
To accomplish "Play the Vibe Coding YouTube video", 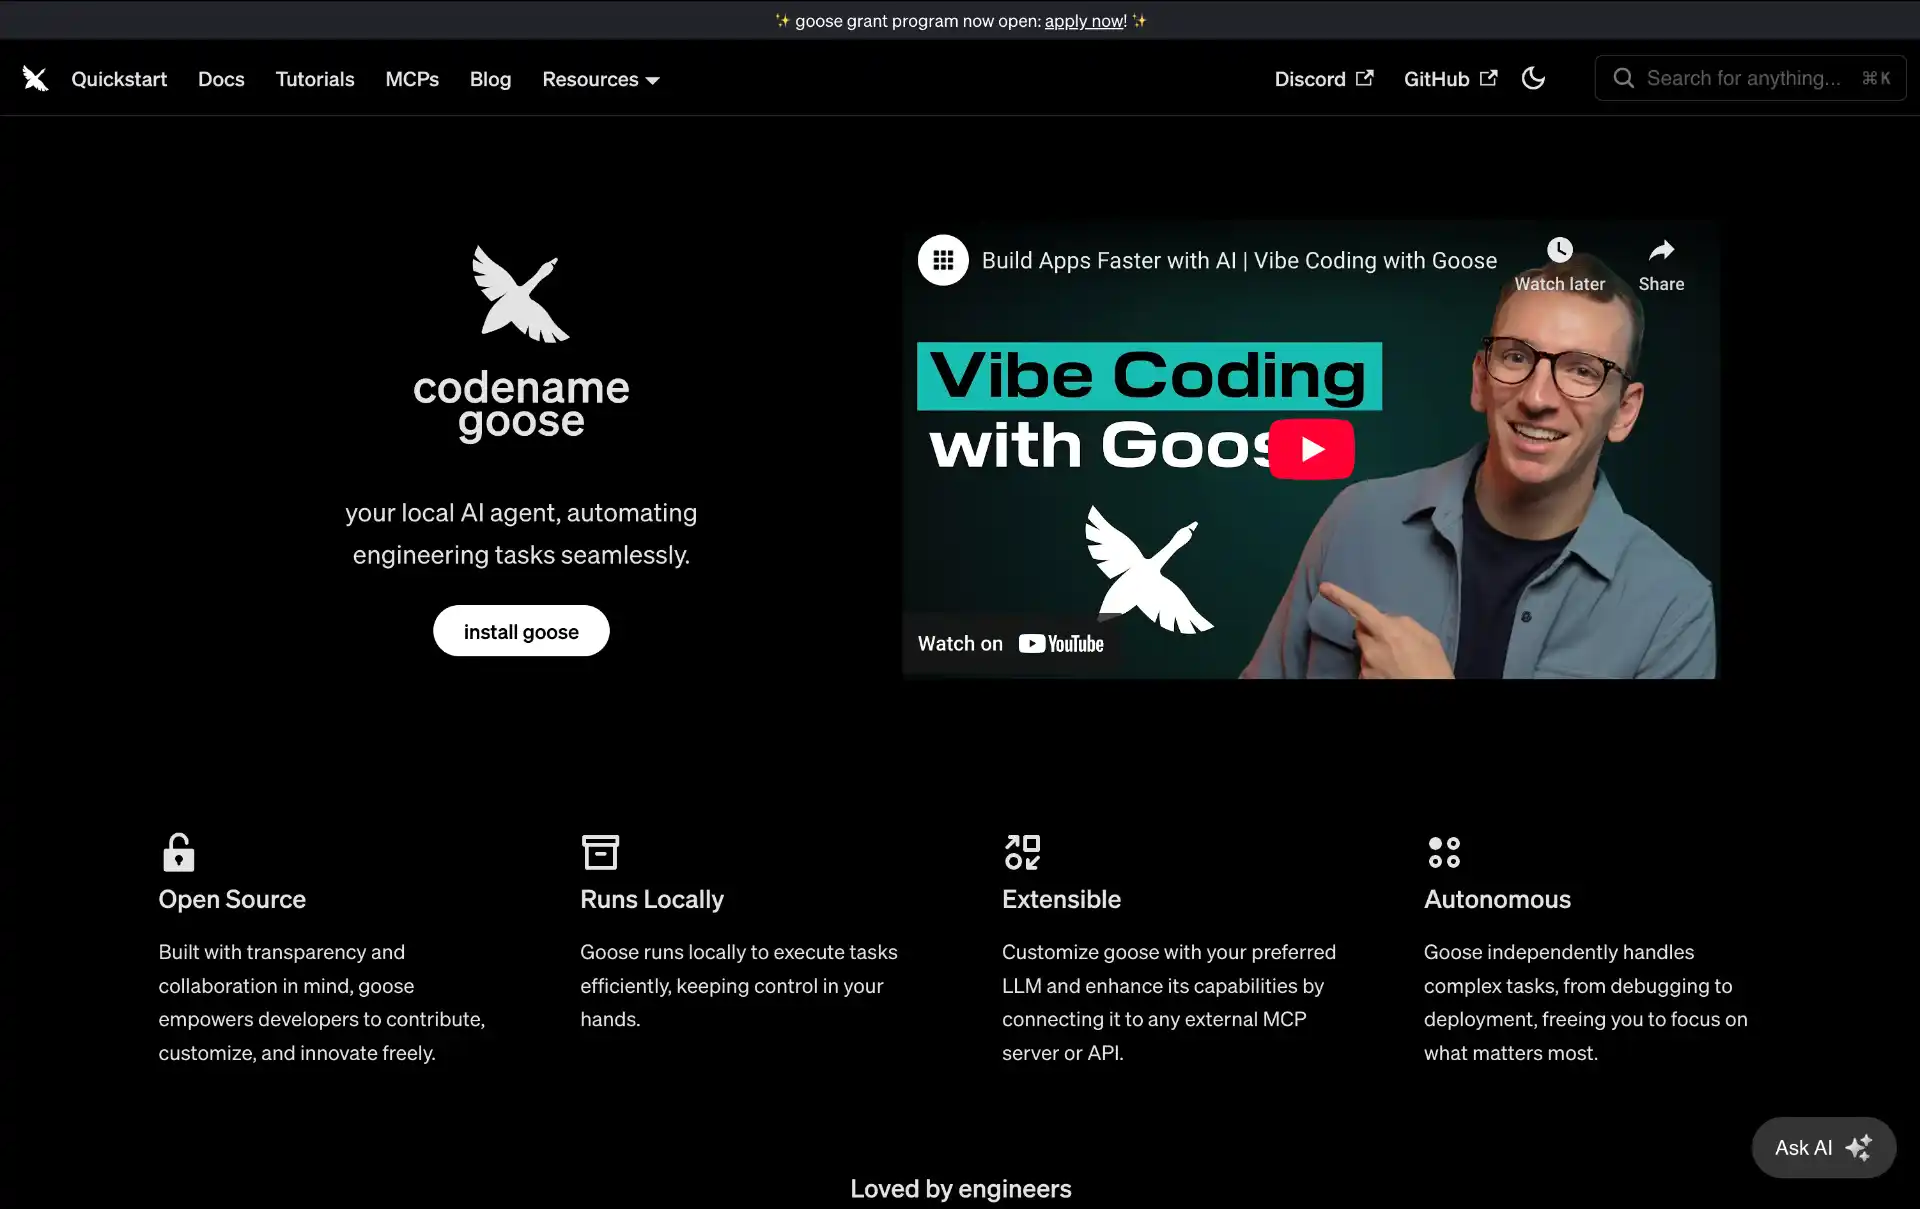I will (x=1312, y=450).
